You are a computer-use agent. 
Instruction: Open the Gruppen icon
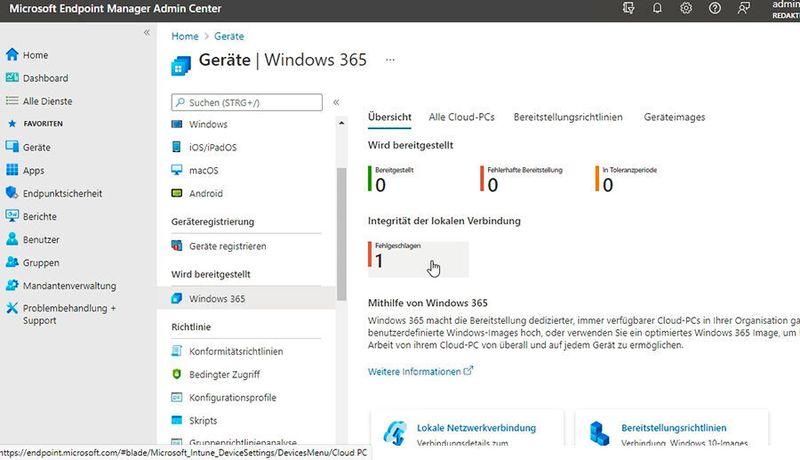point(12,262)
